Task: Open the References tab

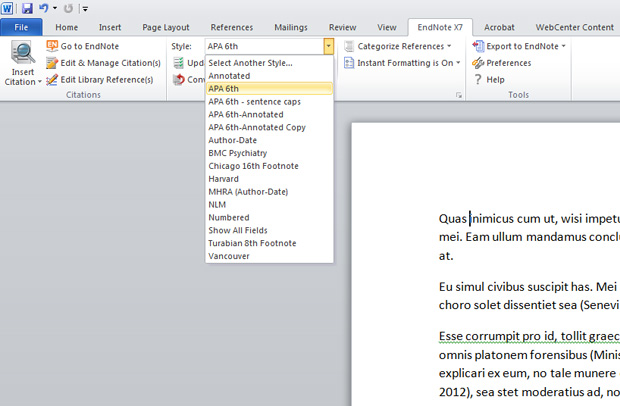Action: click(232, 27)
